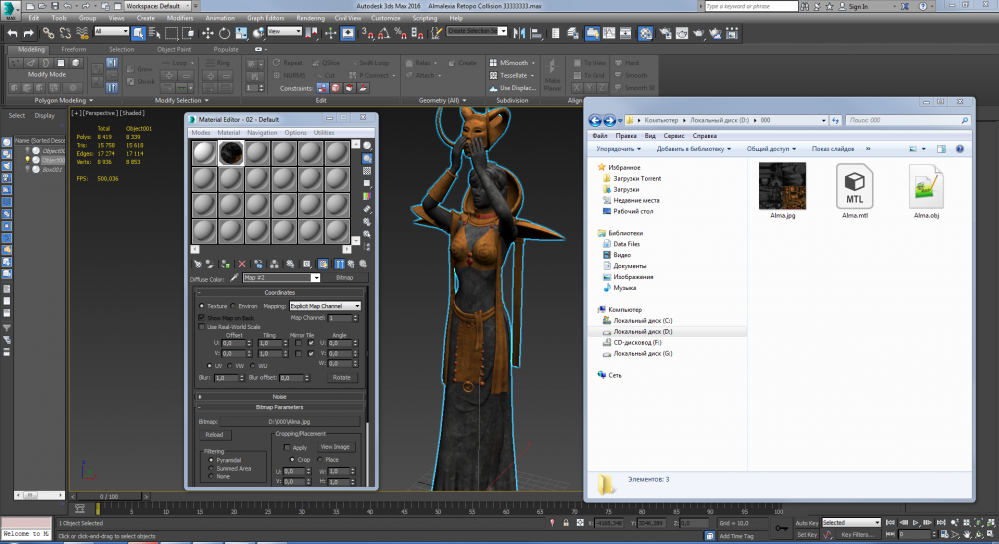Switch to Object Paint ribbon tab
The height and width of the screenshot is (544, 999).
(174, 49)
